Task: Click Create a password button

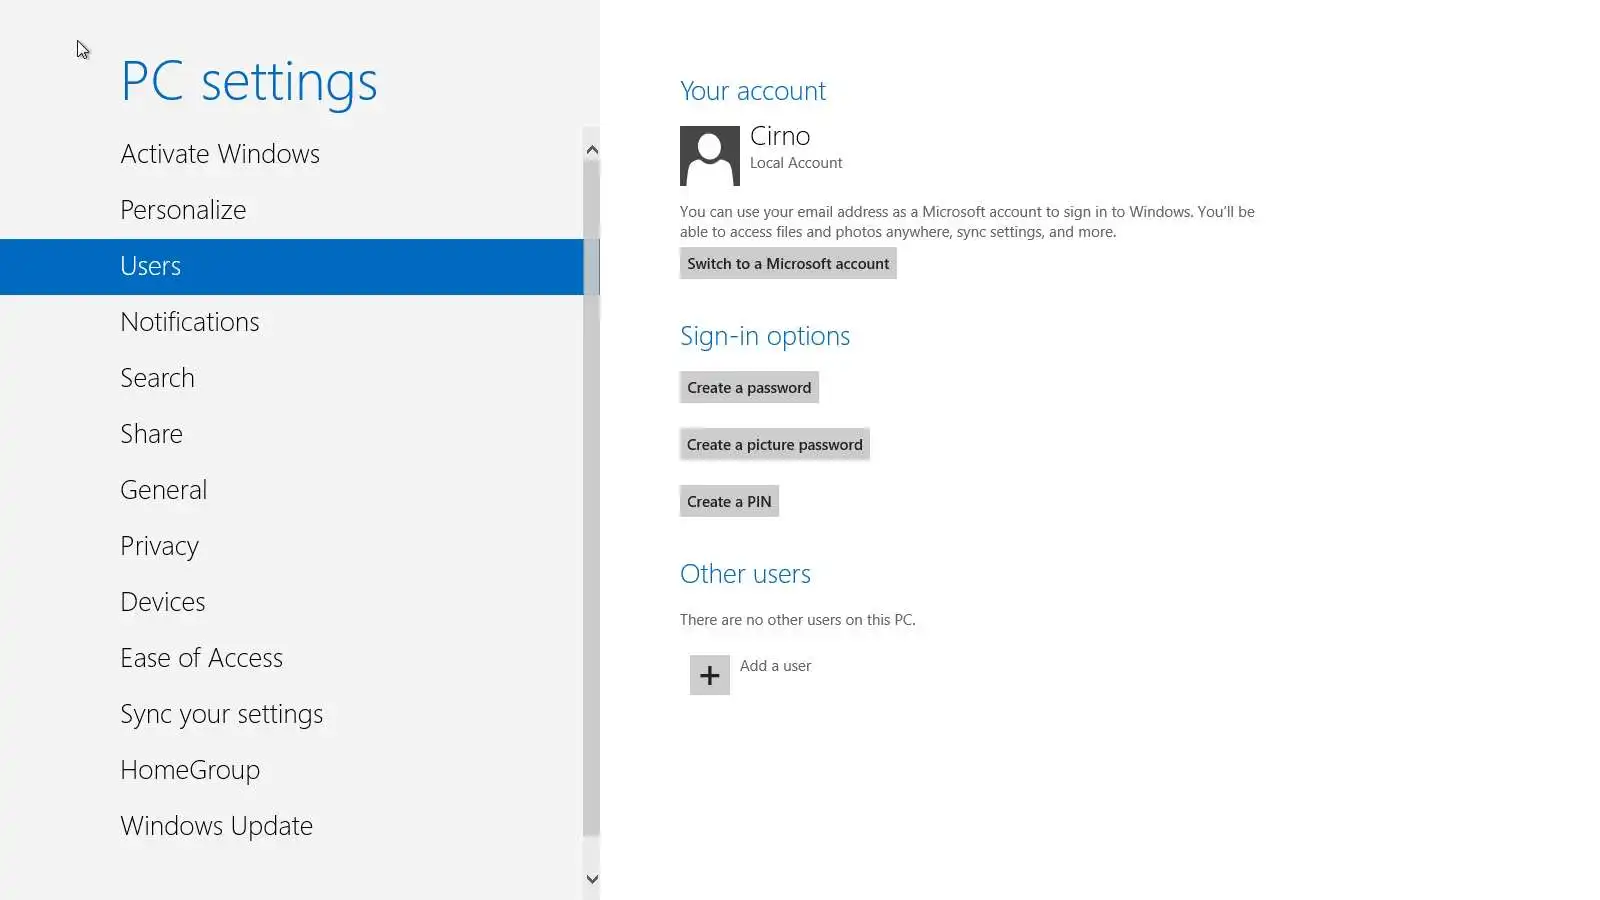Action: click(749, 387)
